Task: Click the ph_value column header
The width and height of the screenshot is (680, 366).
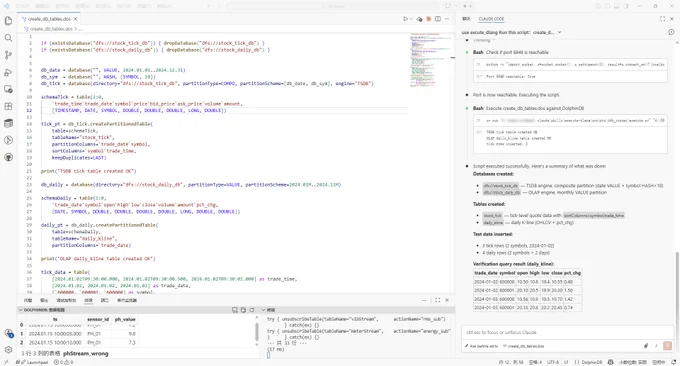Action: coord(125,319)
